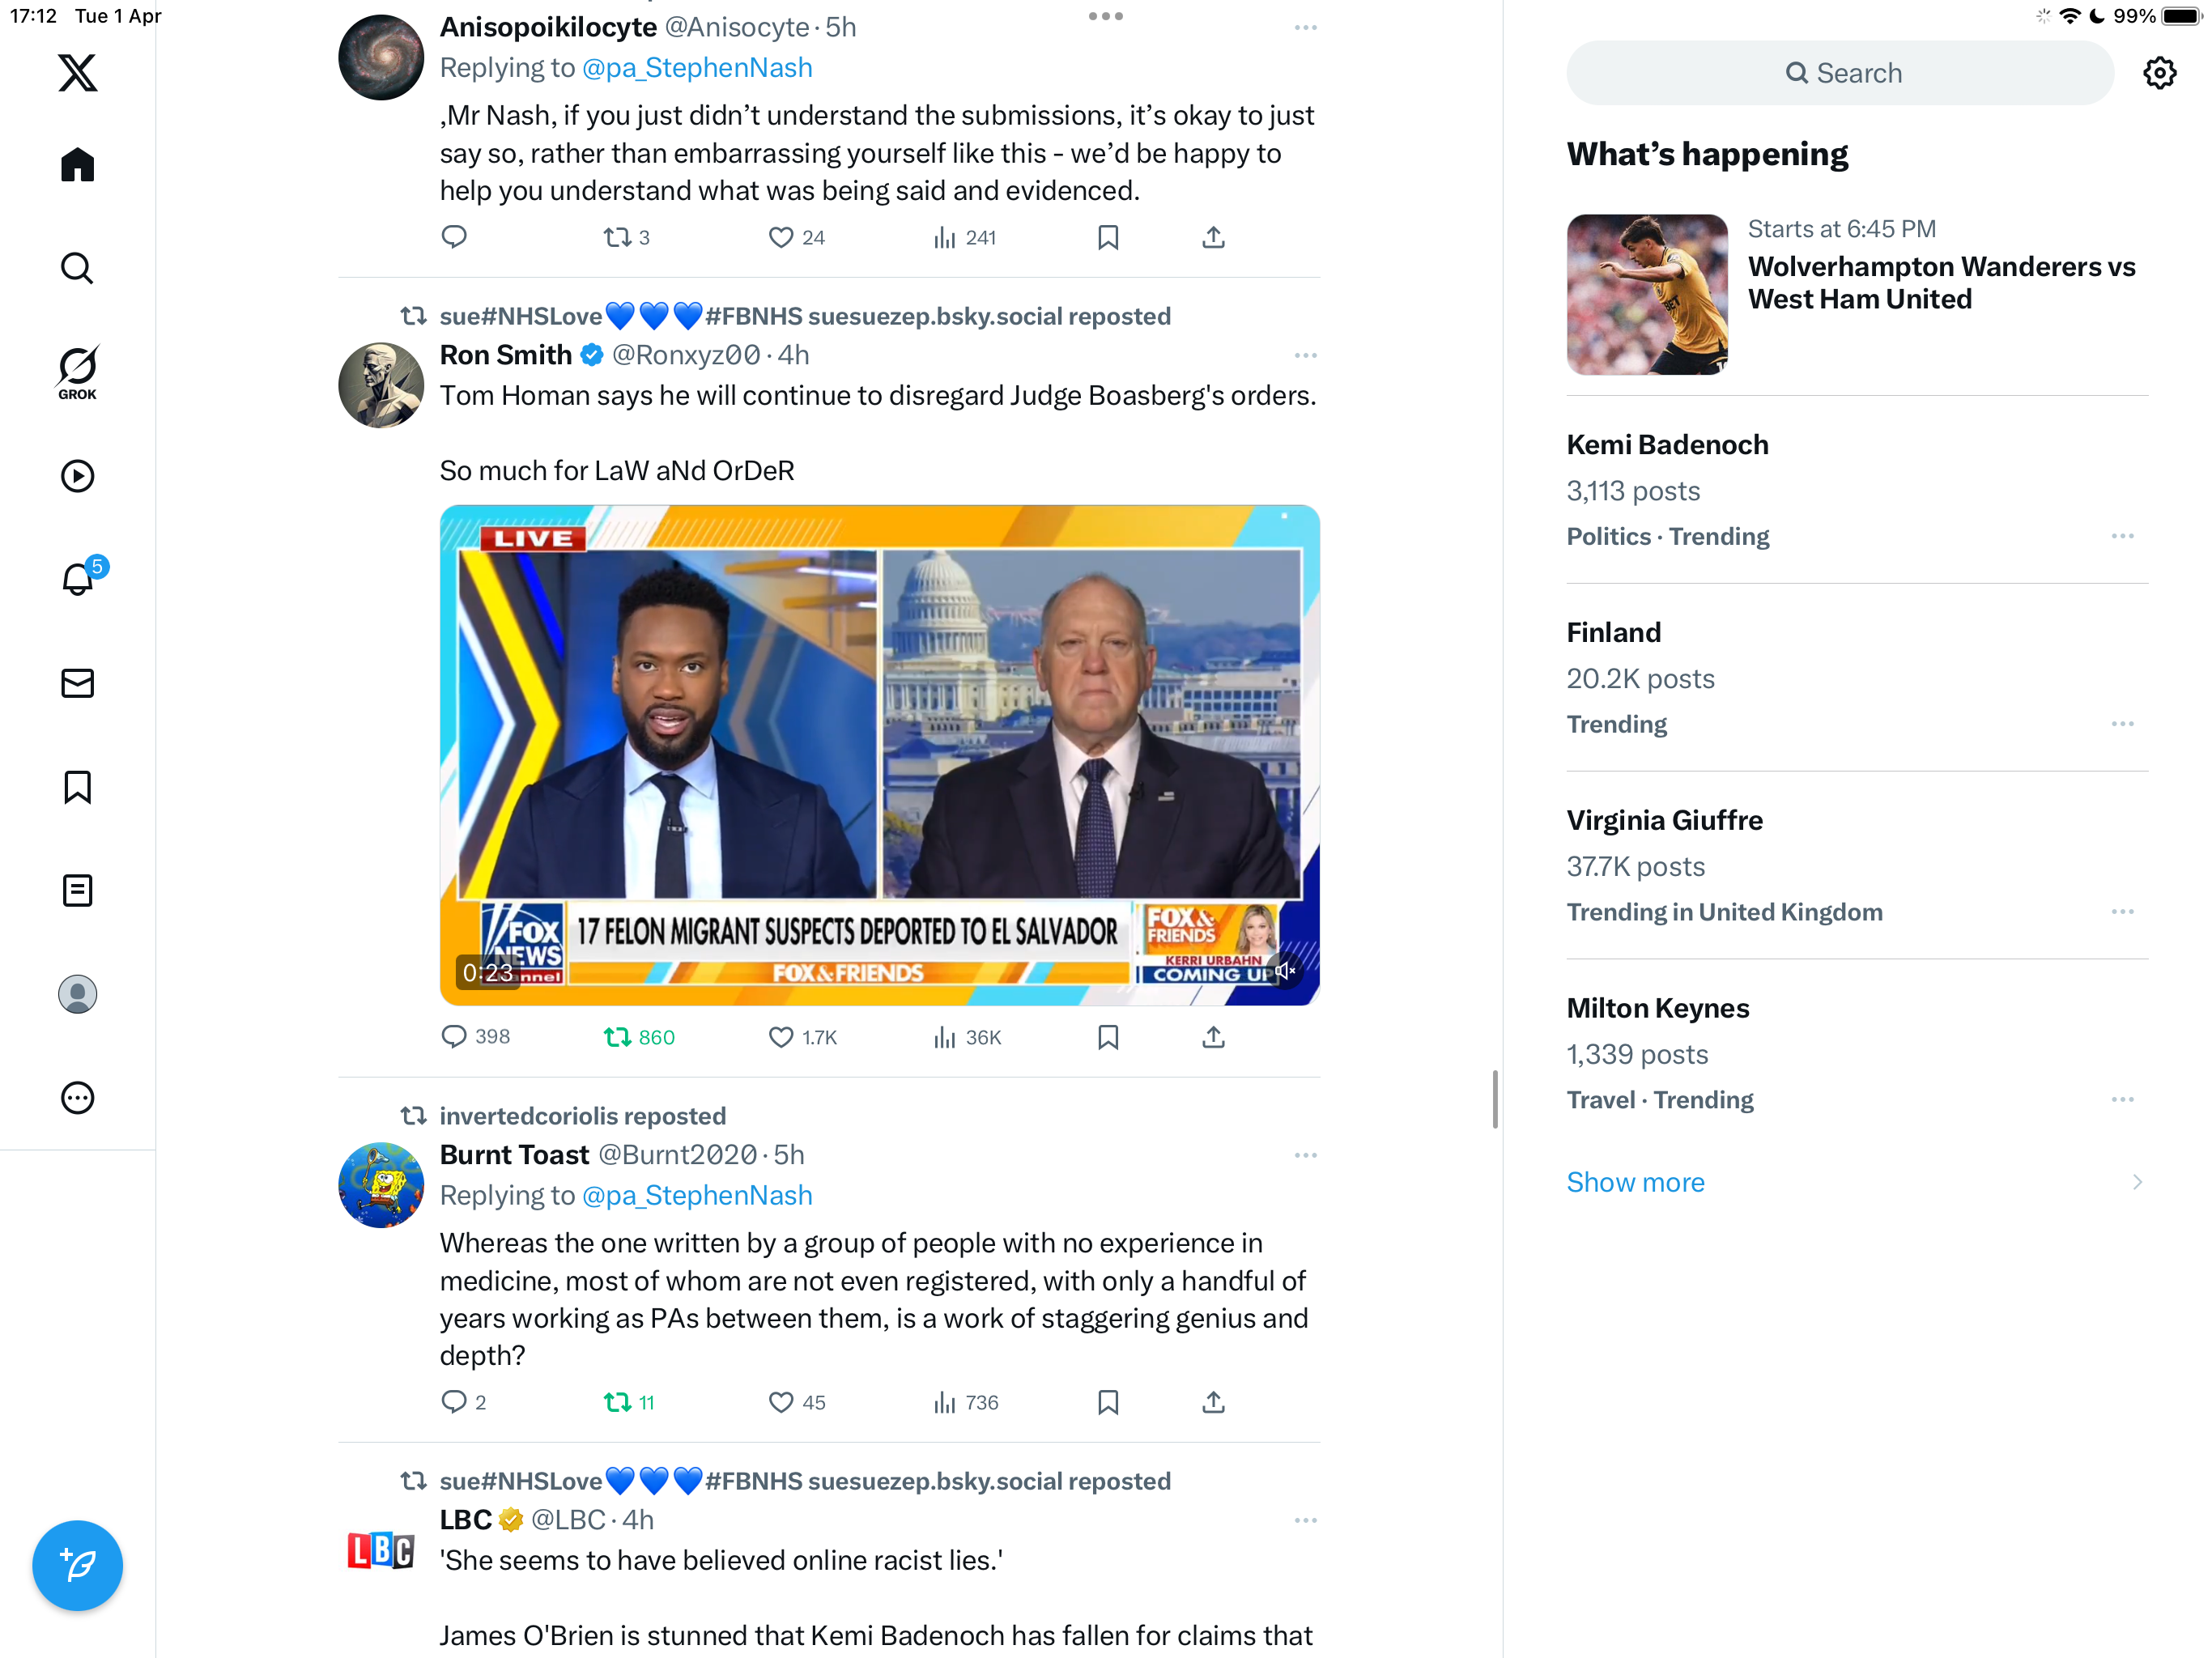Open Bookmarks in the sidebar
2212x1658 pixels.
click(77, 787)
